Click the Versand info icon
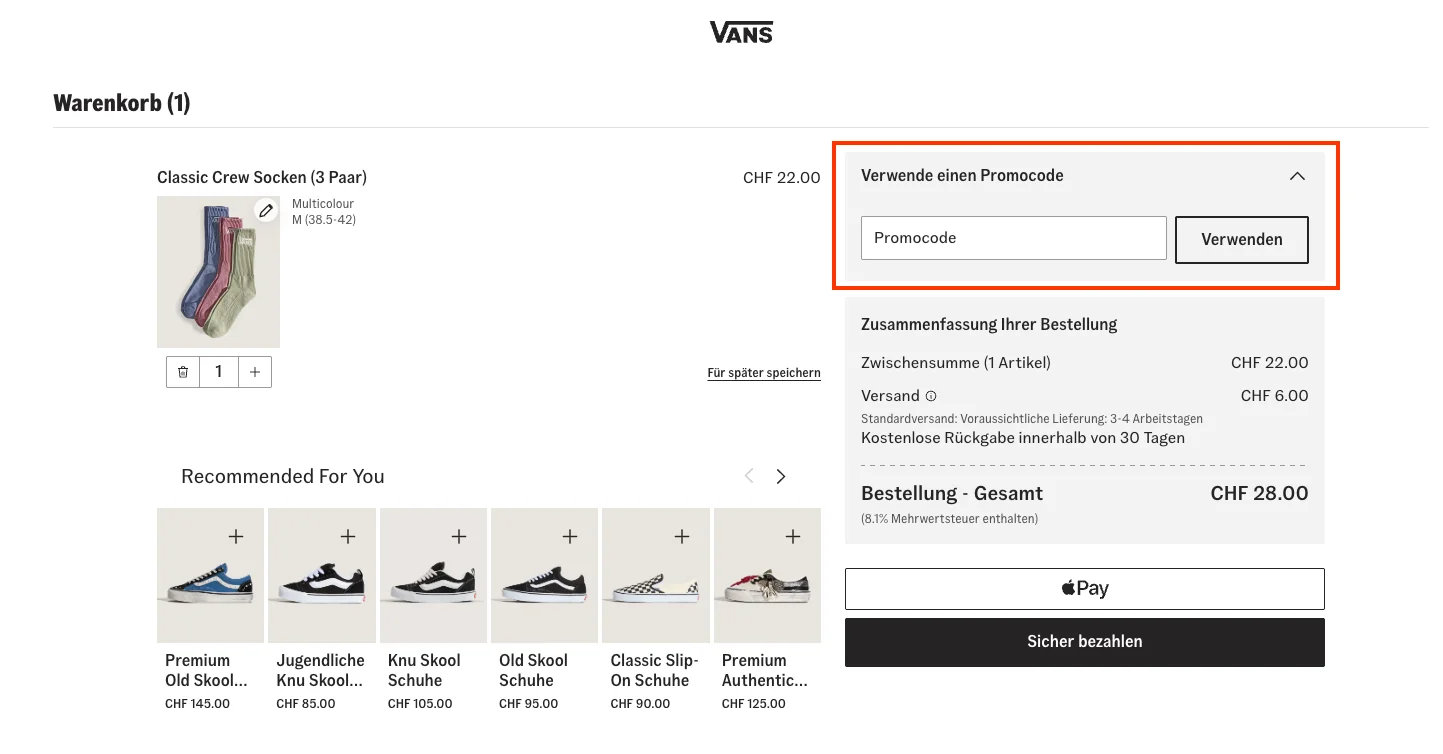The width and height of the screenshot is (1443, 754). (x=930, y=396)
